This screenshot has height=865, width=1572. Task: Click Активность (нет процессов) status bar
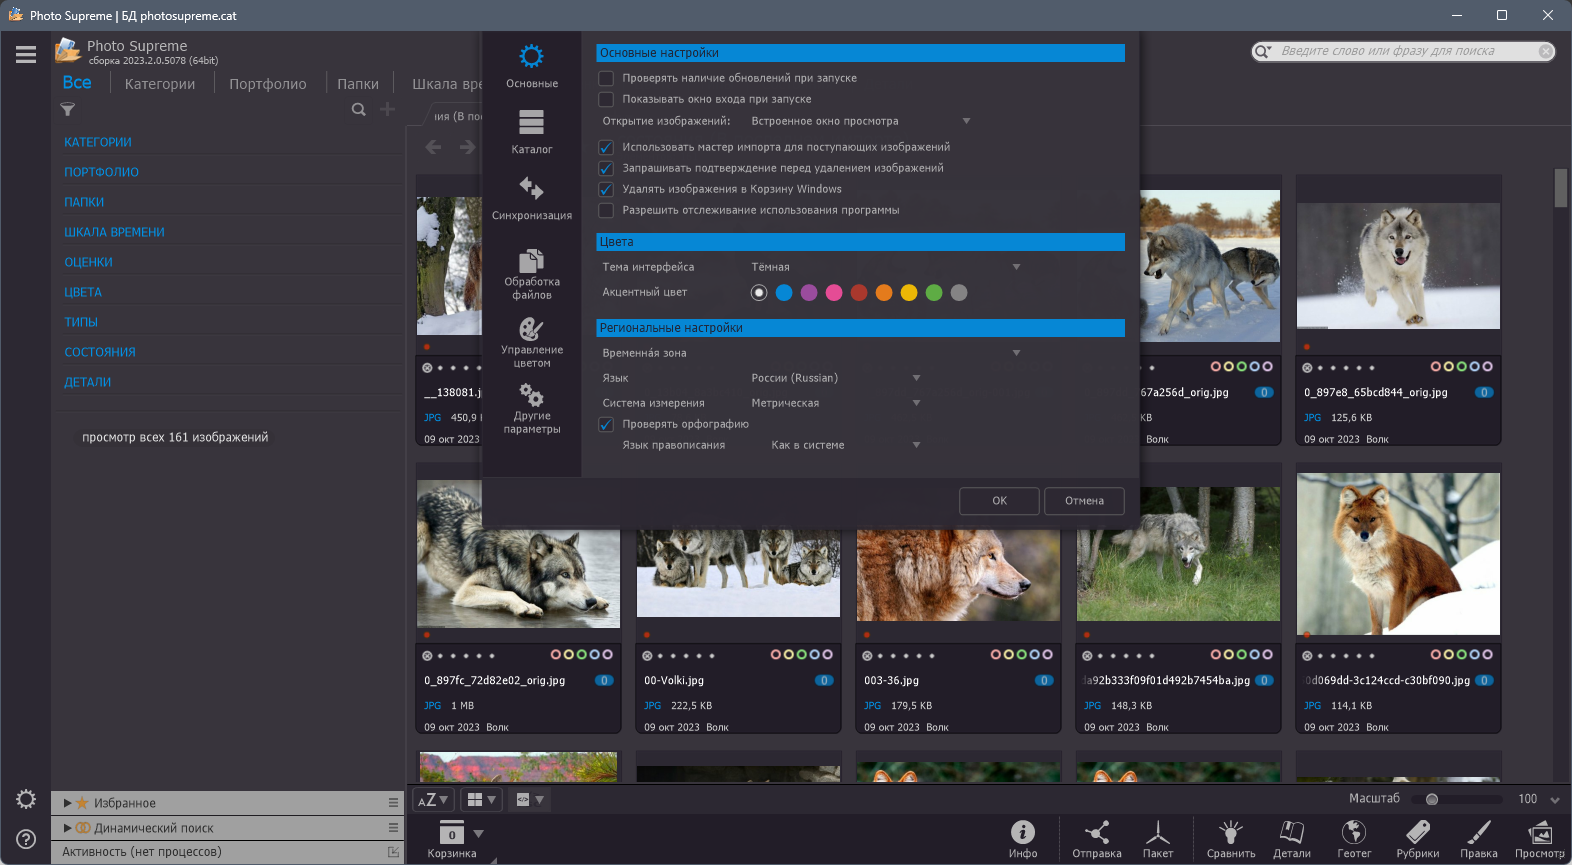pos(226,852)
